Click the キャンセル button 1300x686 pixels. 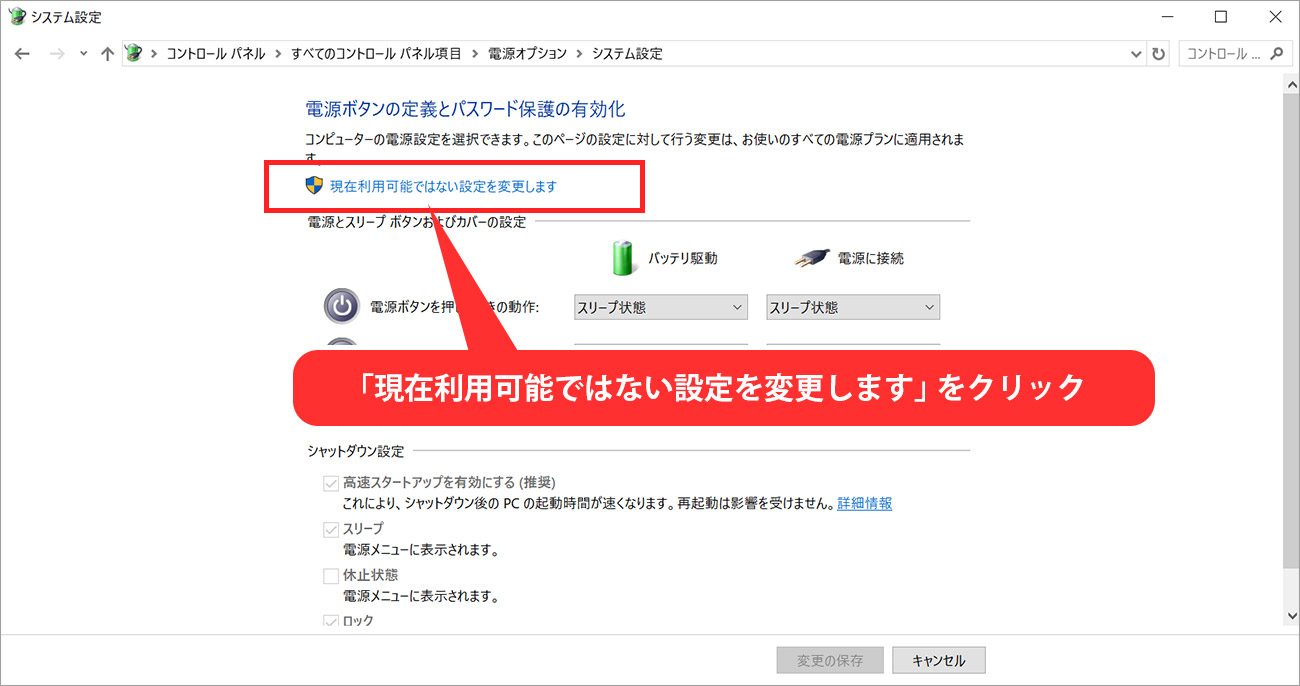[939, 660]
